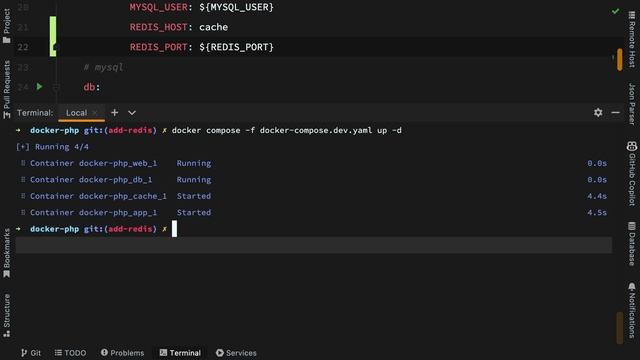This screenshot has height=360, width=640.
Task: Click the run gutter icon beside db
Action: [x=39, y=87]
